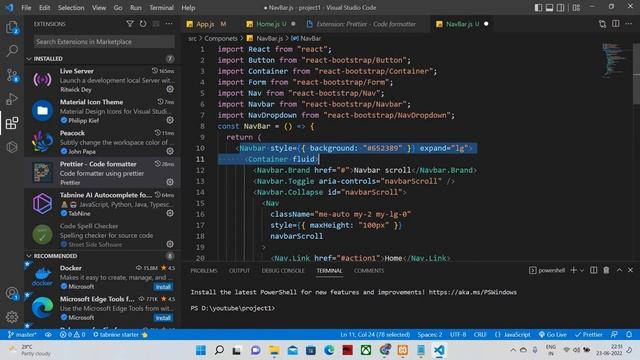This screenshot has width=640, height=360.
Task: Switch to the App.js tab
Action: [206, 24]
